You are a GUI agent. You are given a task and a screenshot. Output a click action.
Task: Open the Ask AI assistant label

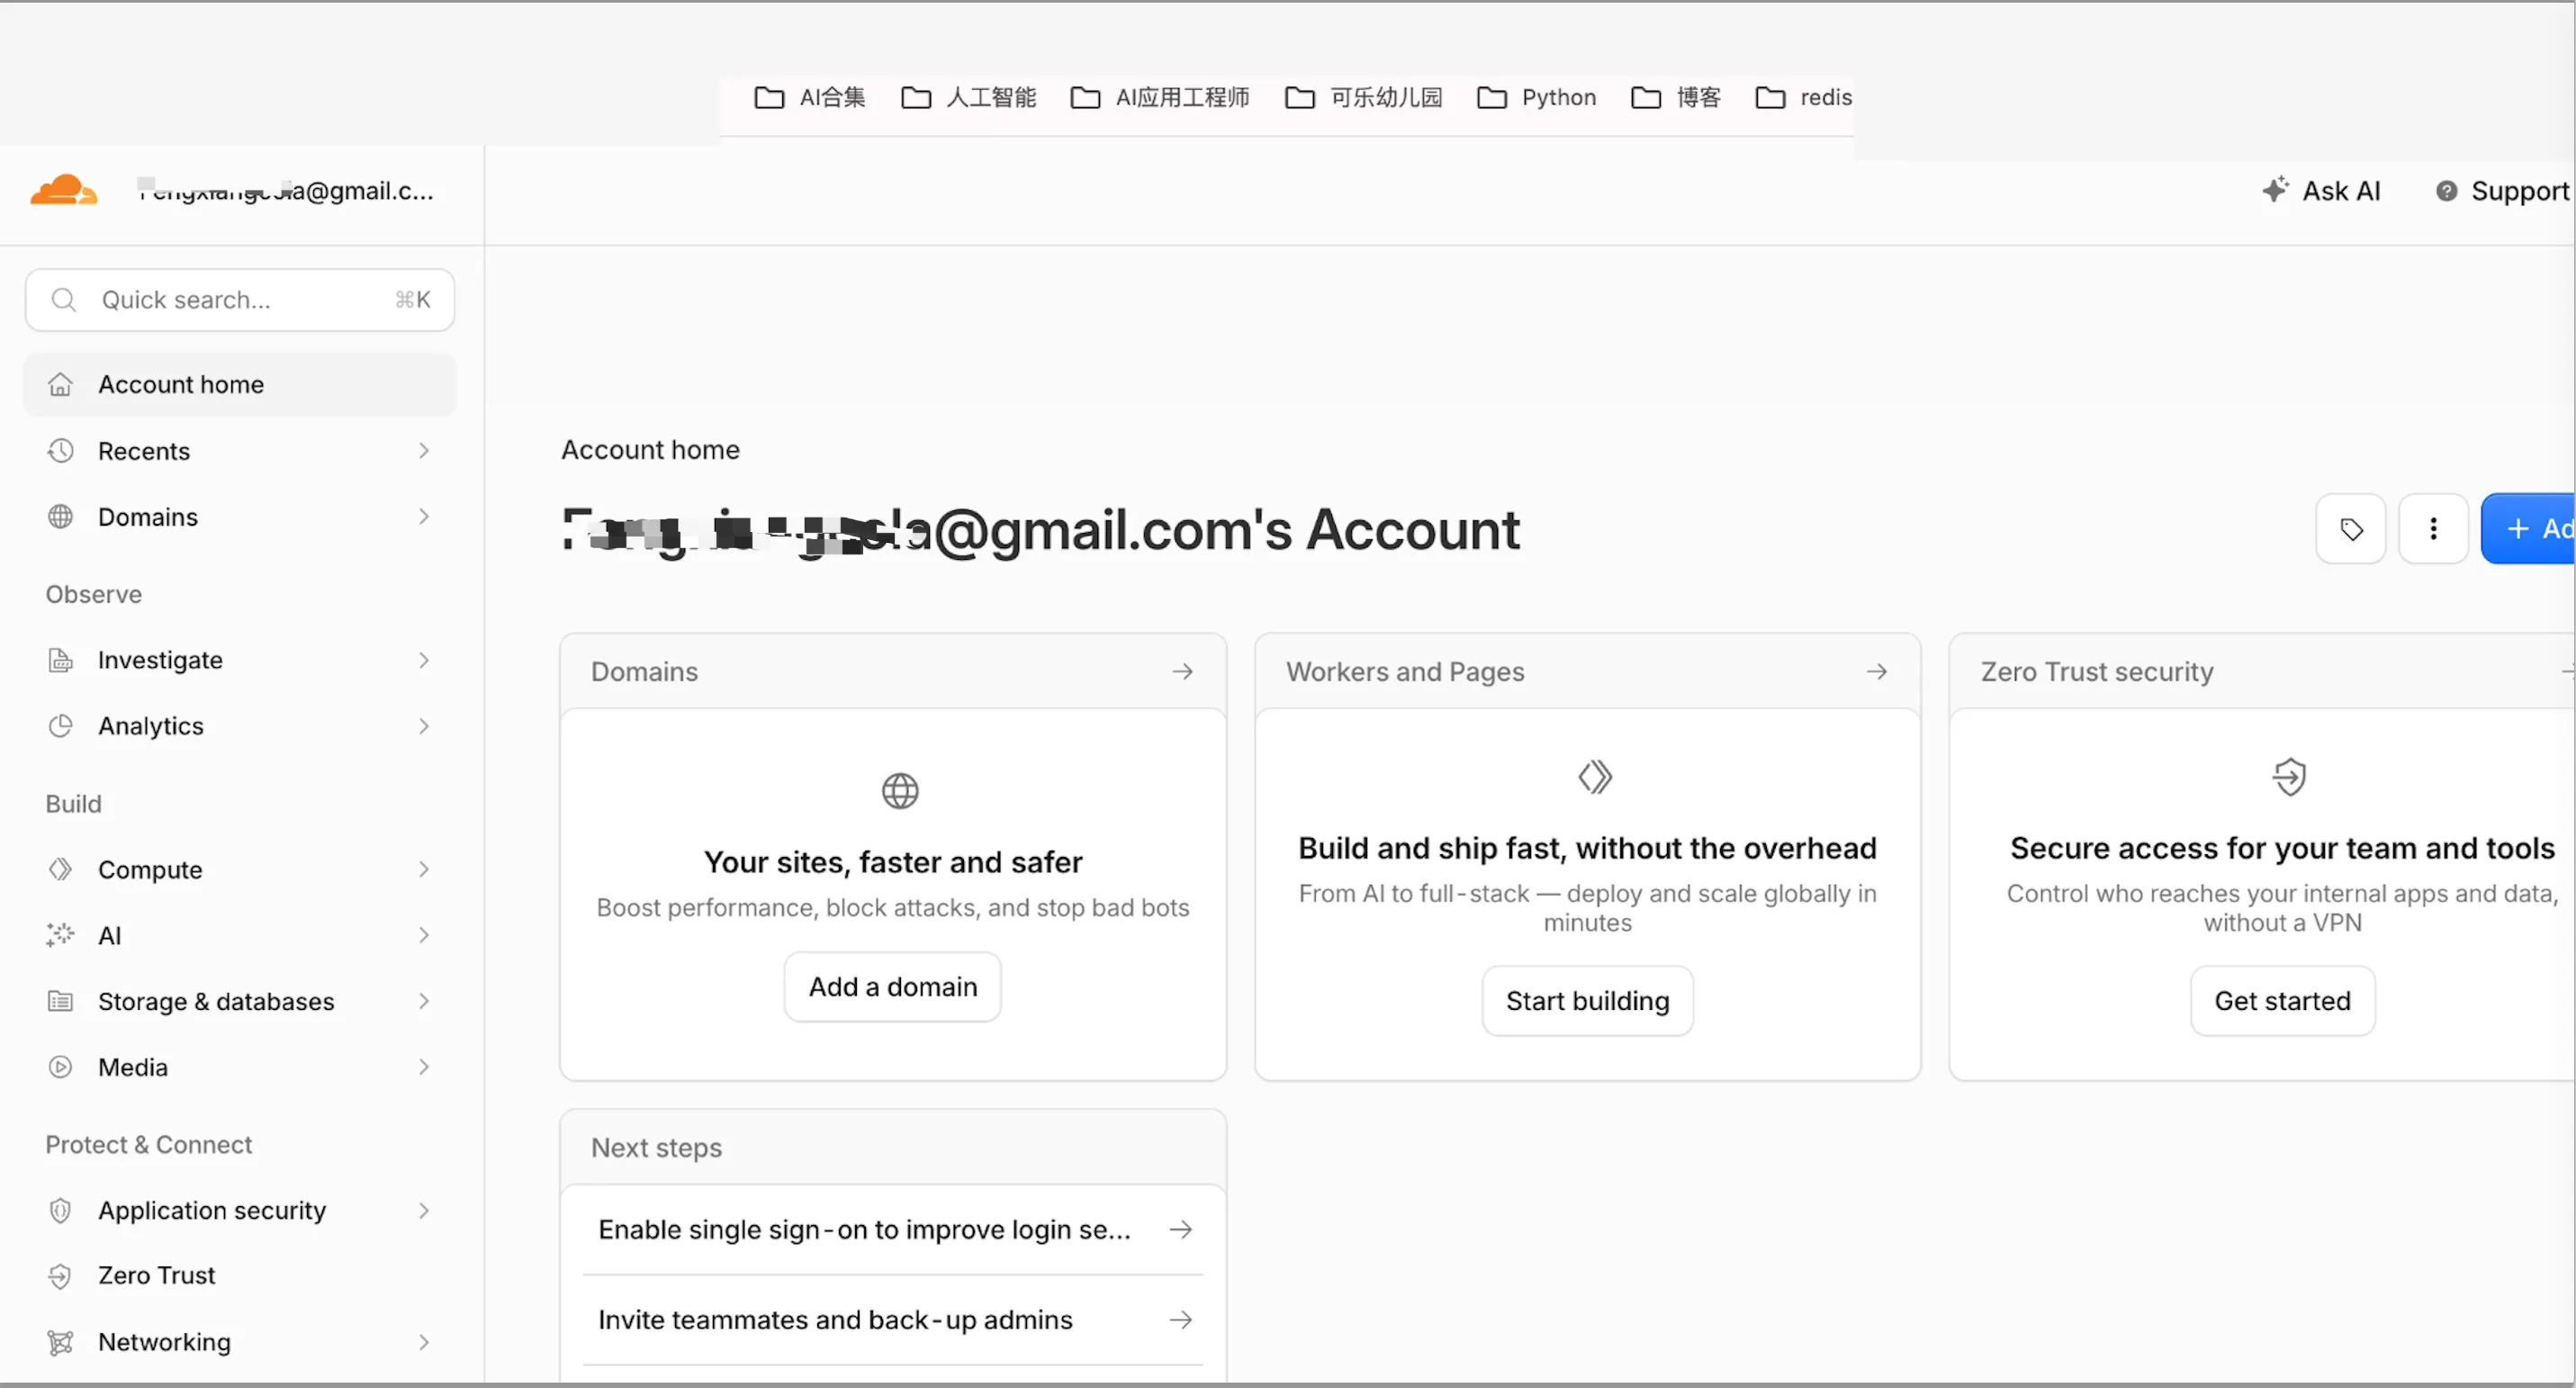[2342, 191]
